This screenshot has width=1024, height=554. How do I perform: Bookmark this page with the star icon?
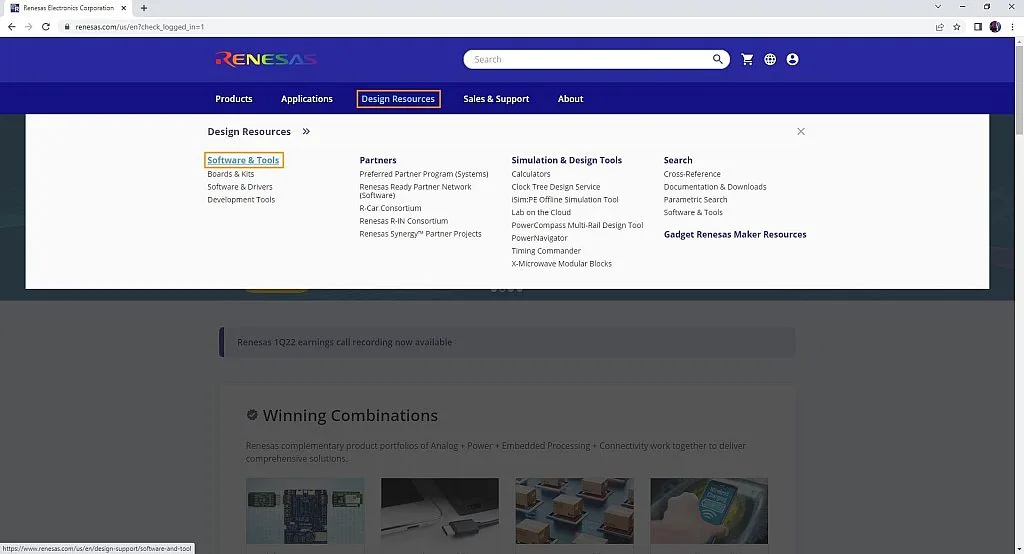(x=957, y=27)
